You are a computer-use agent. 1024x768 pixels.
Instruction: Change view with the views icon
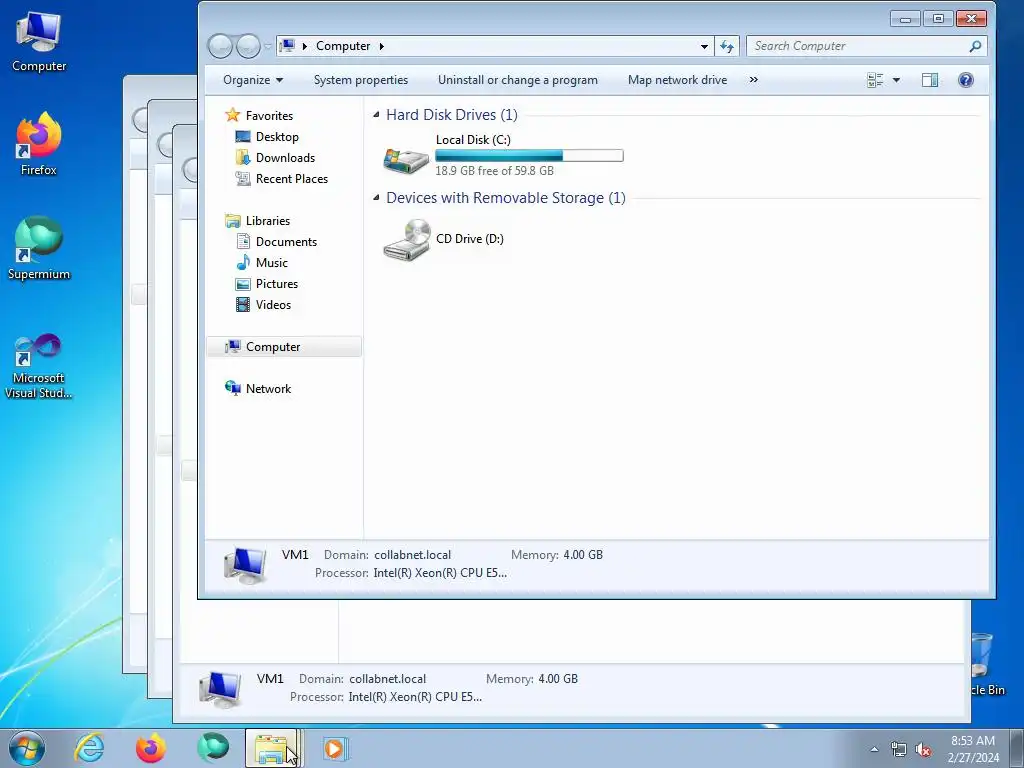click(875, 80)
